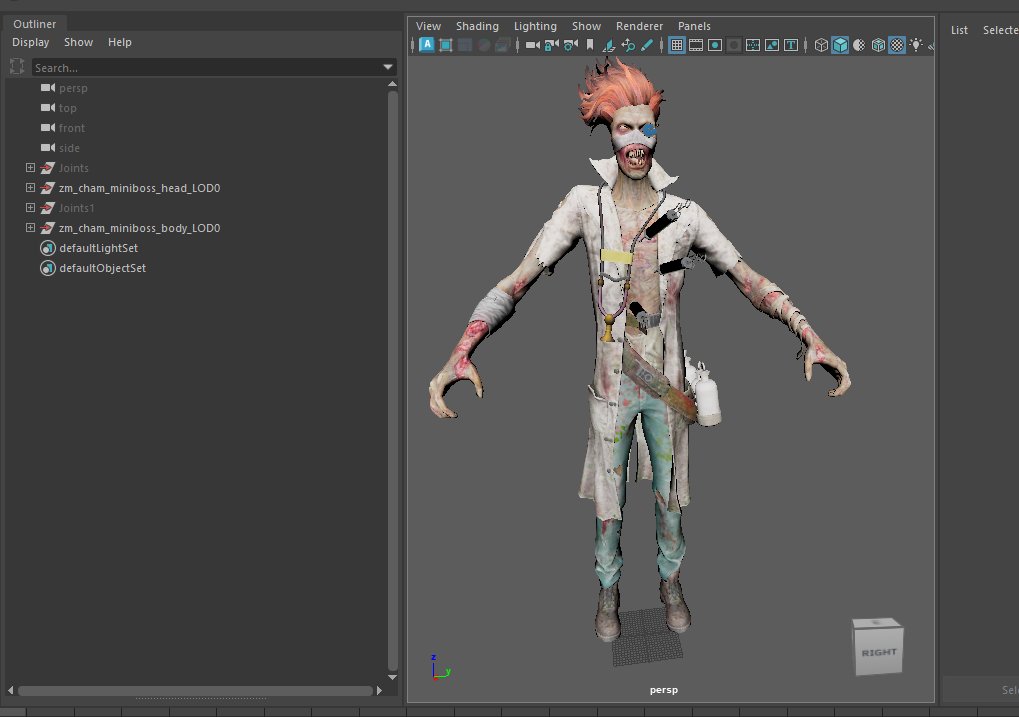
Task: Toggle the Resolution Gate icon
Action: pyautogui.click(x=715, y=45)
